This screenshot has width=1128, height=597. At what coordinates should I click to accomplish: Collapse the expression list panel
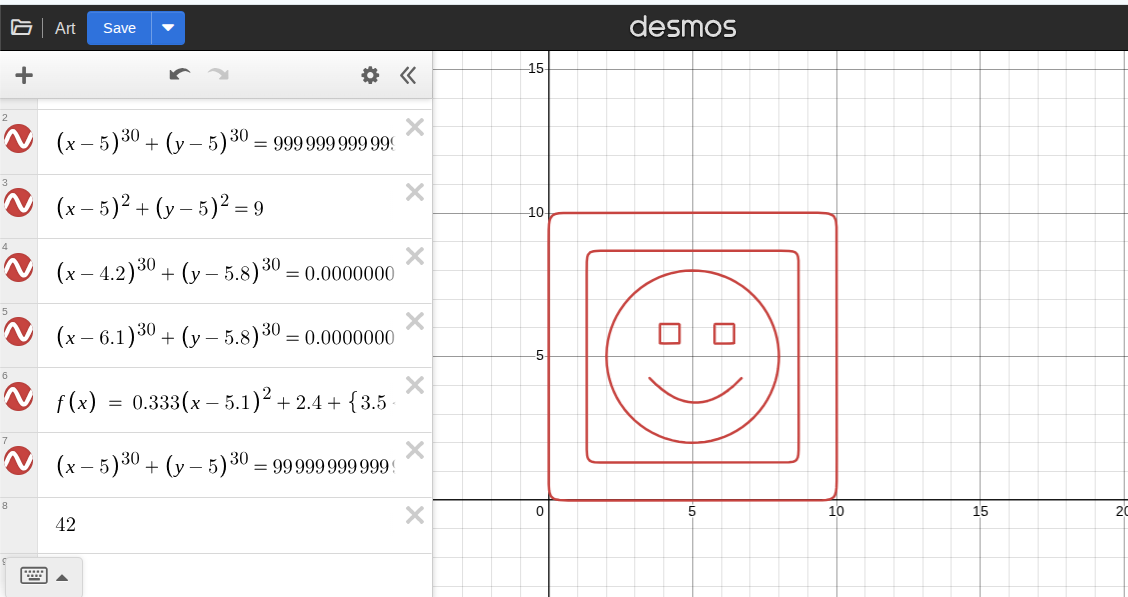408,74
